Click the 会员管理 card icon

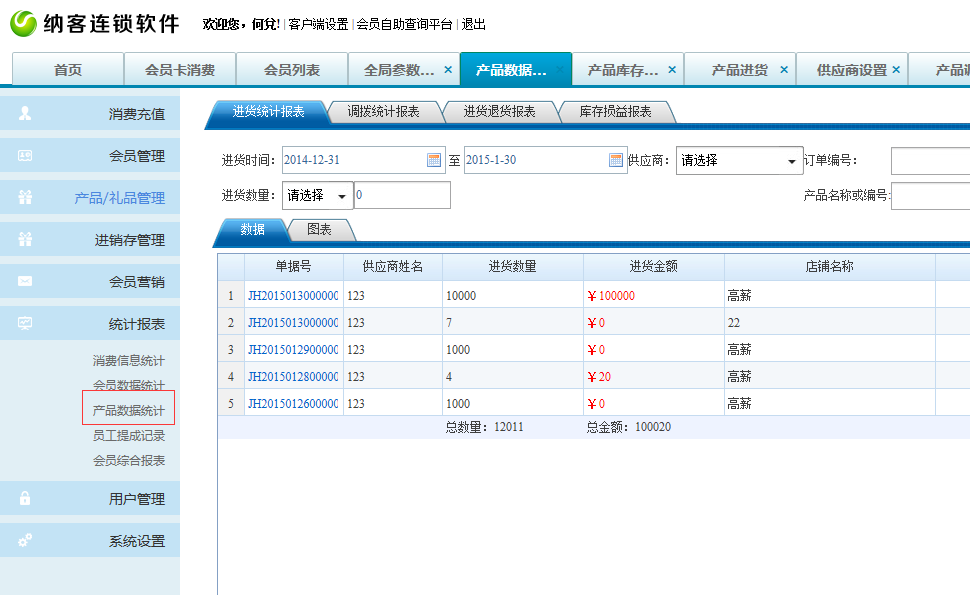click(x=25, y=156)
